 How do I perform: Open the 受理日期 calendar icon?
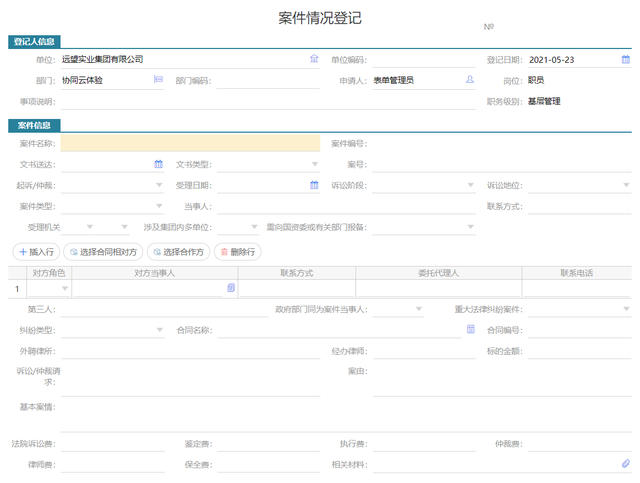(x=314, y=185)
